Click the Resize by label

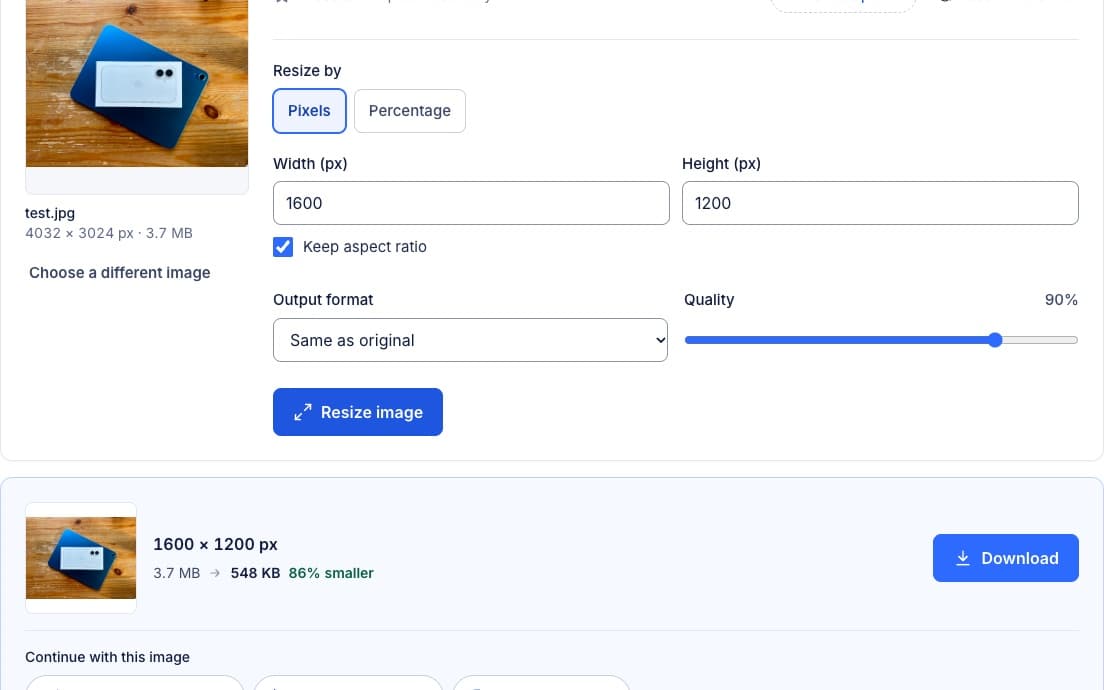click(x=307, y=70)
